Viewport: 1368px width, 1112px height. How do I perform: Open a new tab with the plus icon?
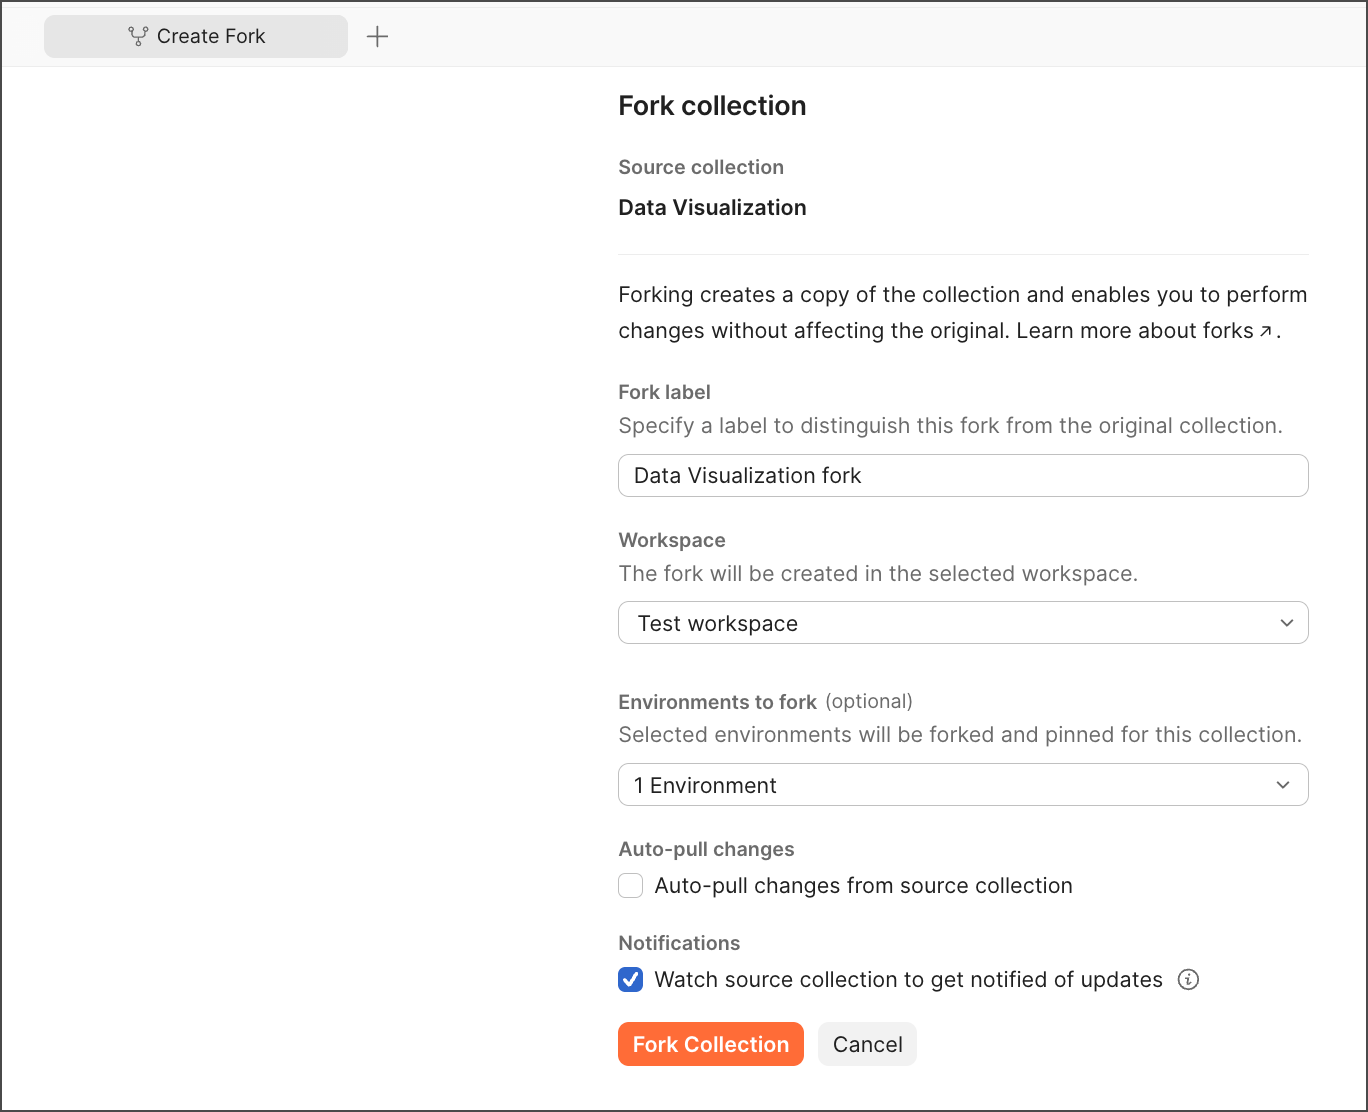pos(377,37)
